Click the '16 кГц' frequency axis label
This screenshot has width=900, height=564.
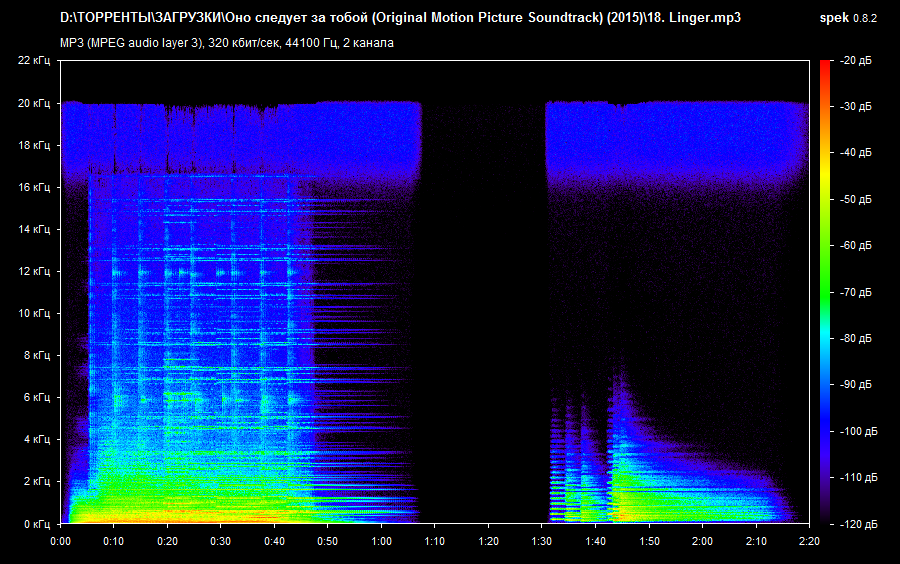[34, 187]
